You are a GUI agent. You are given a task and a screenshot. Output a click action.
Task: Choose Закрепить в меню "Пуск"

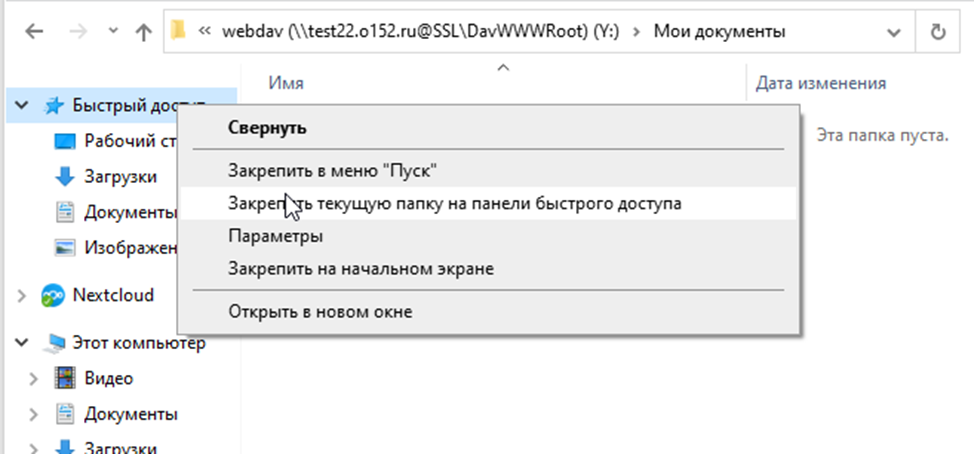pos(333,170)
